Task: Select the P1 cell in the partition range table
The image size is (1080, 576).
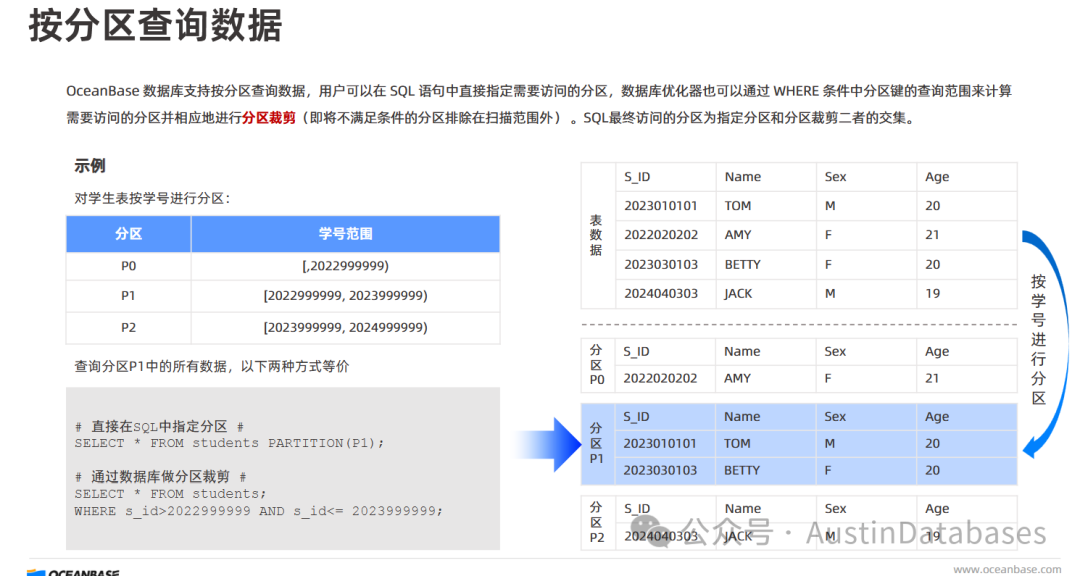Action: (x=128, y=296)
